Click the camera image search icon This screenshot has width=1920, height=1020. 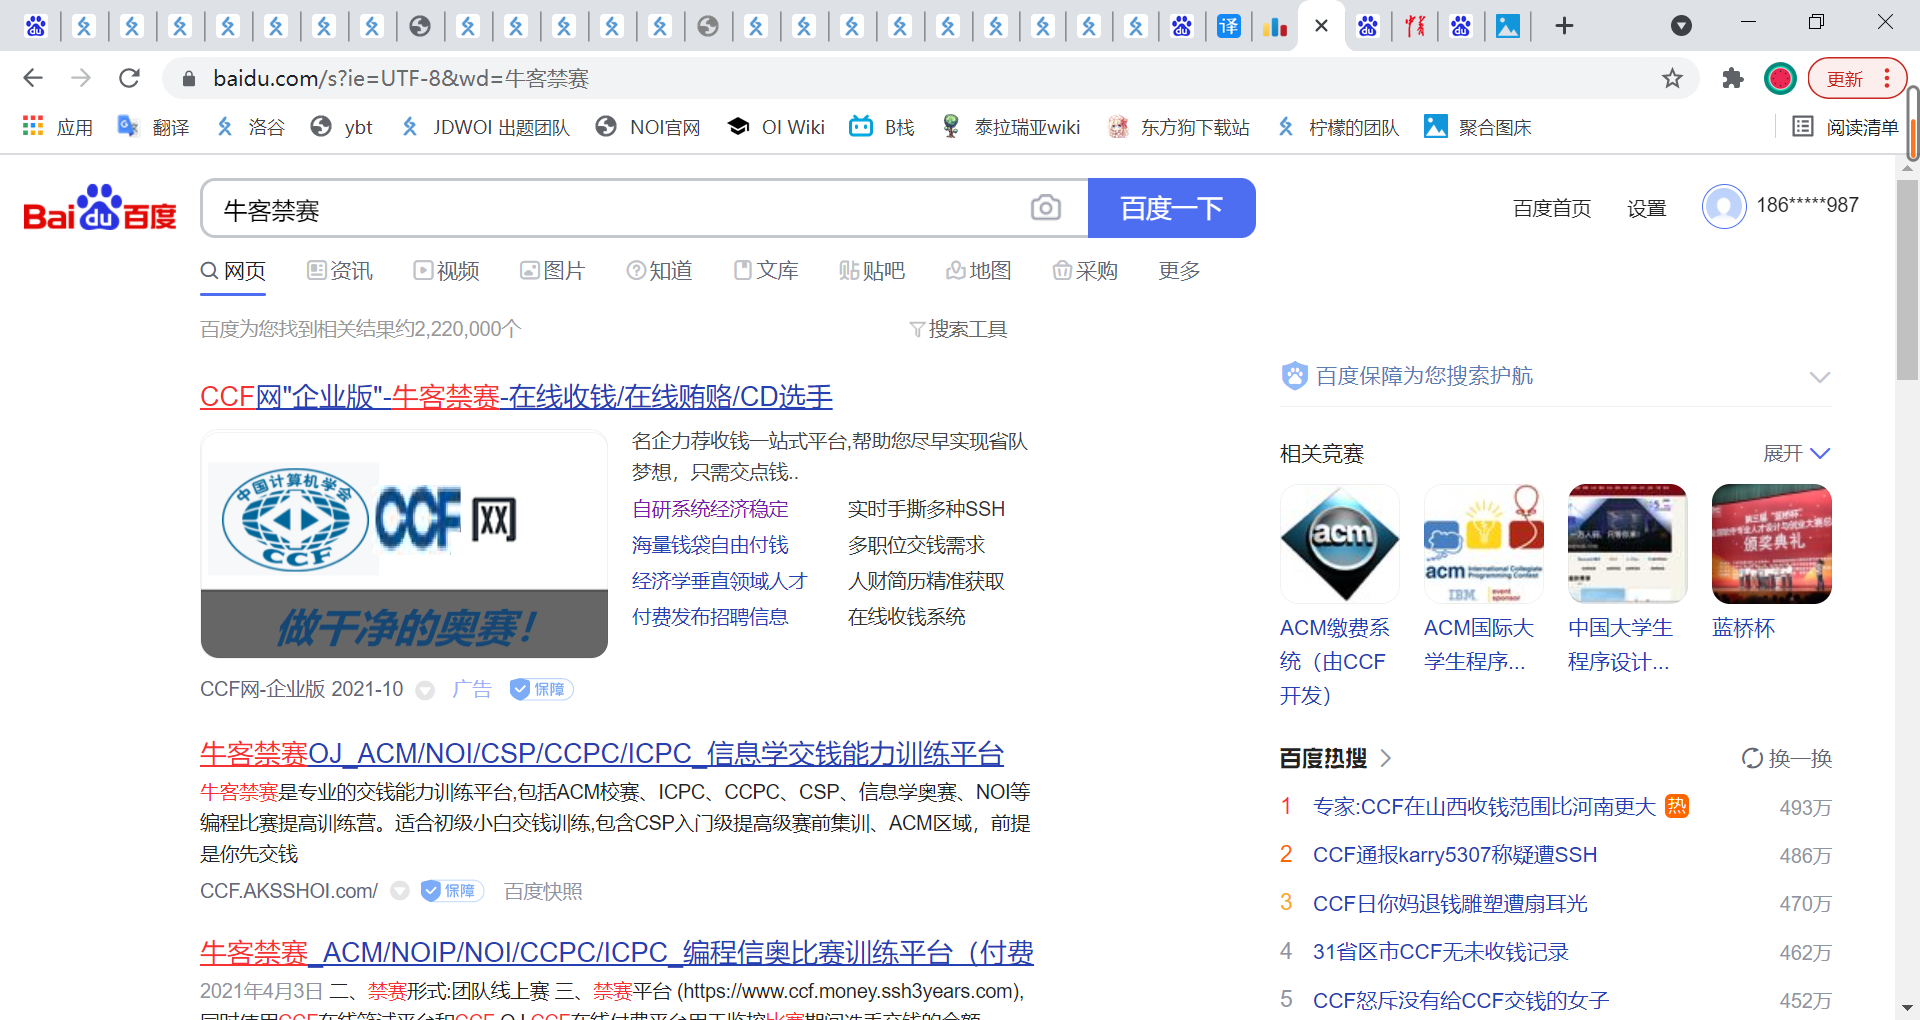(x=1046, y=208)
